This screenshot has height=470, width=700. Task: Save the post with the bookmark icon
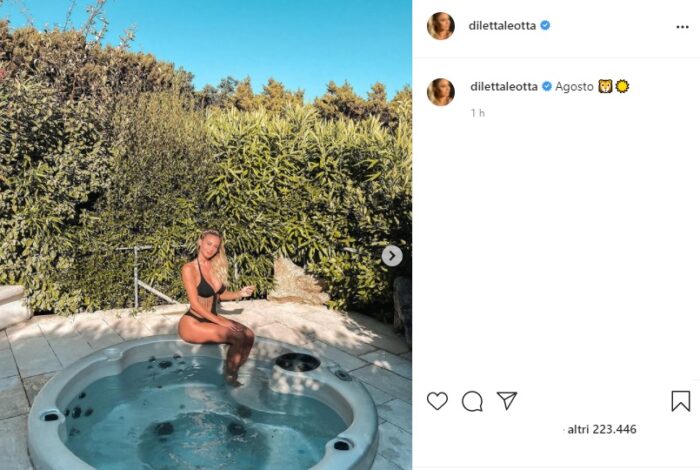pos(680,401)
